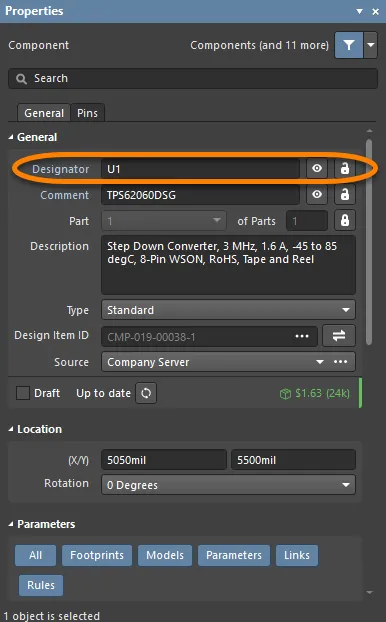Click the swap component arrows button
Screen dimensions: 386x622
pyautogui.click(x=339, y=336)
